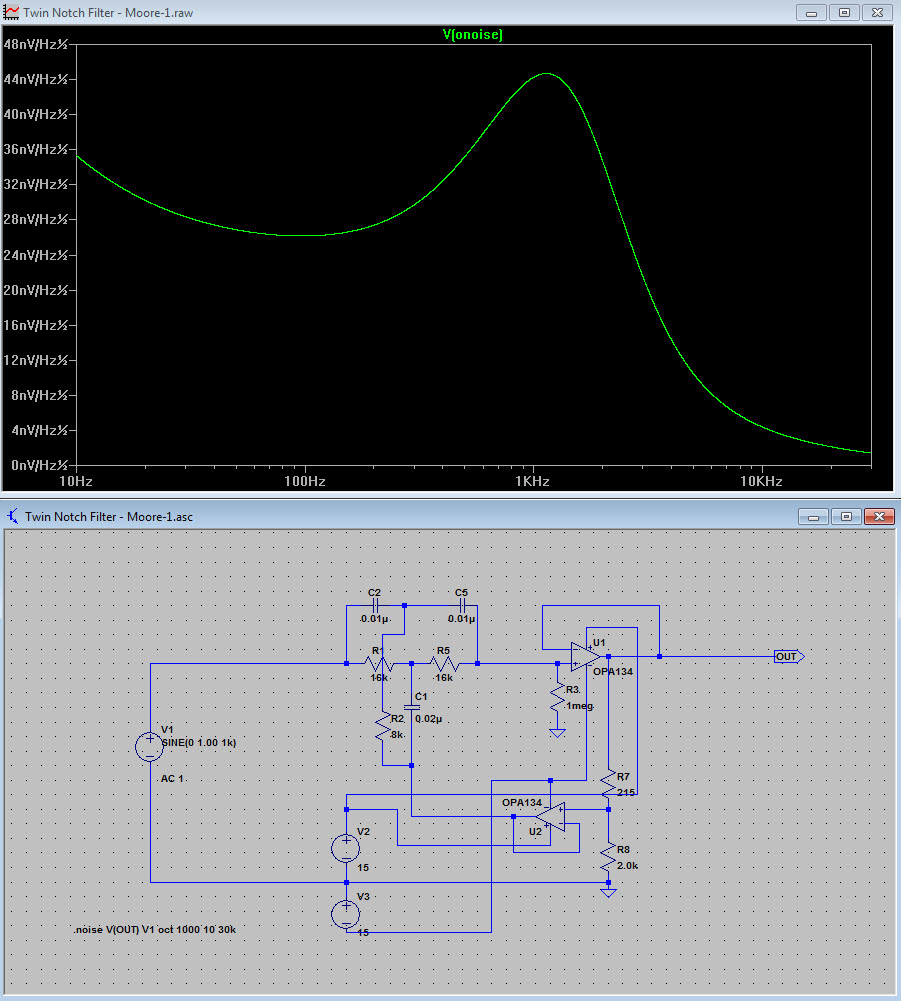Select capacitor C2 symbol

pos(375,605)
